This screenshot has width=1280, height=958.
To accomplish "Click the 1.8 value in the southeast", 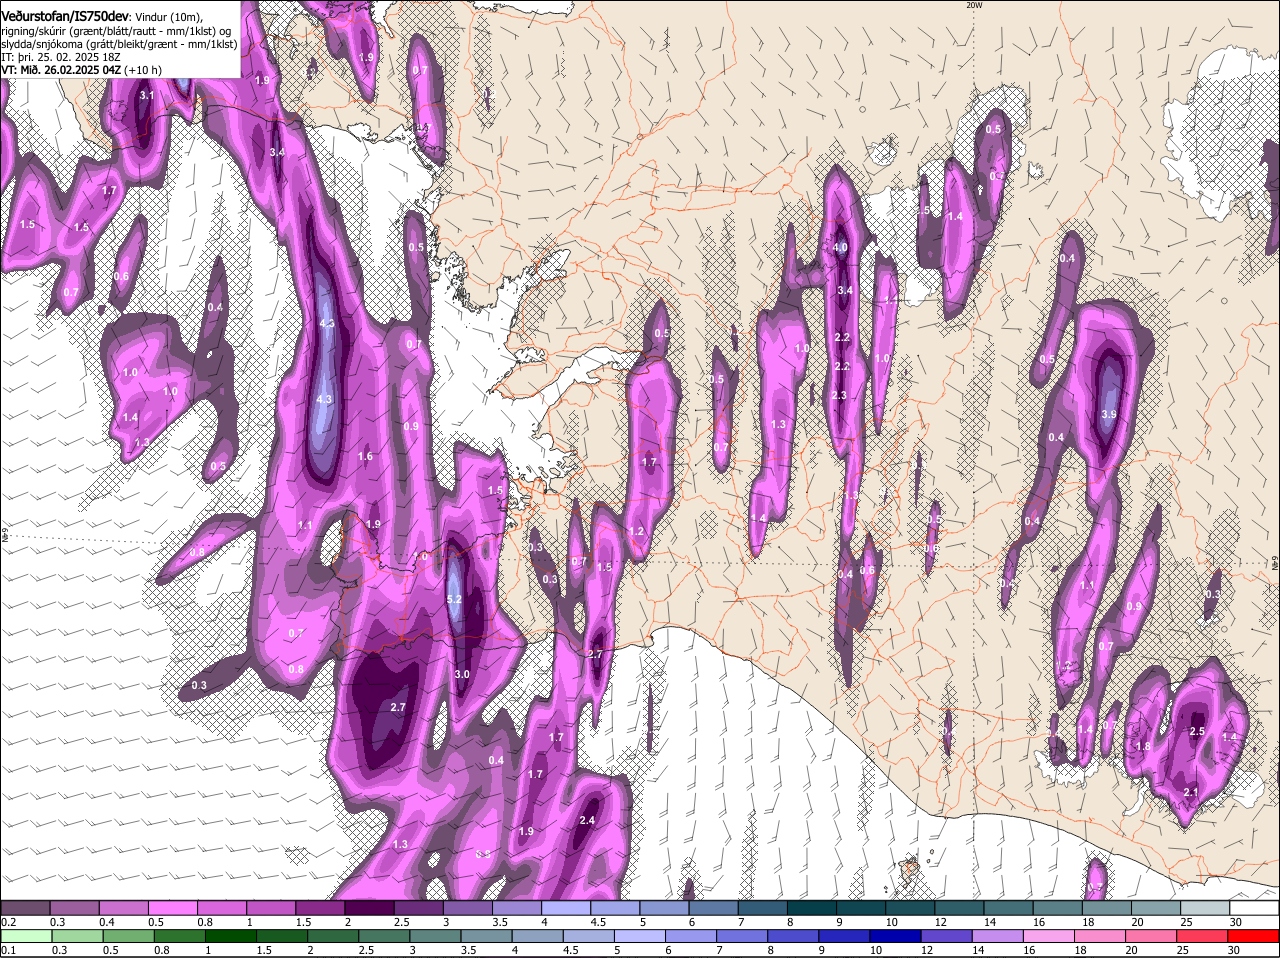I will [1143, 746].
